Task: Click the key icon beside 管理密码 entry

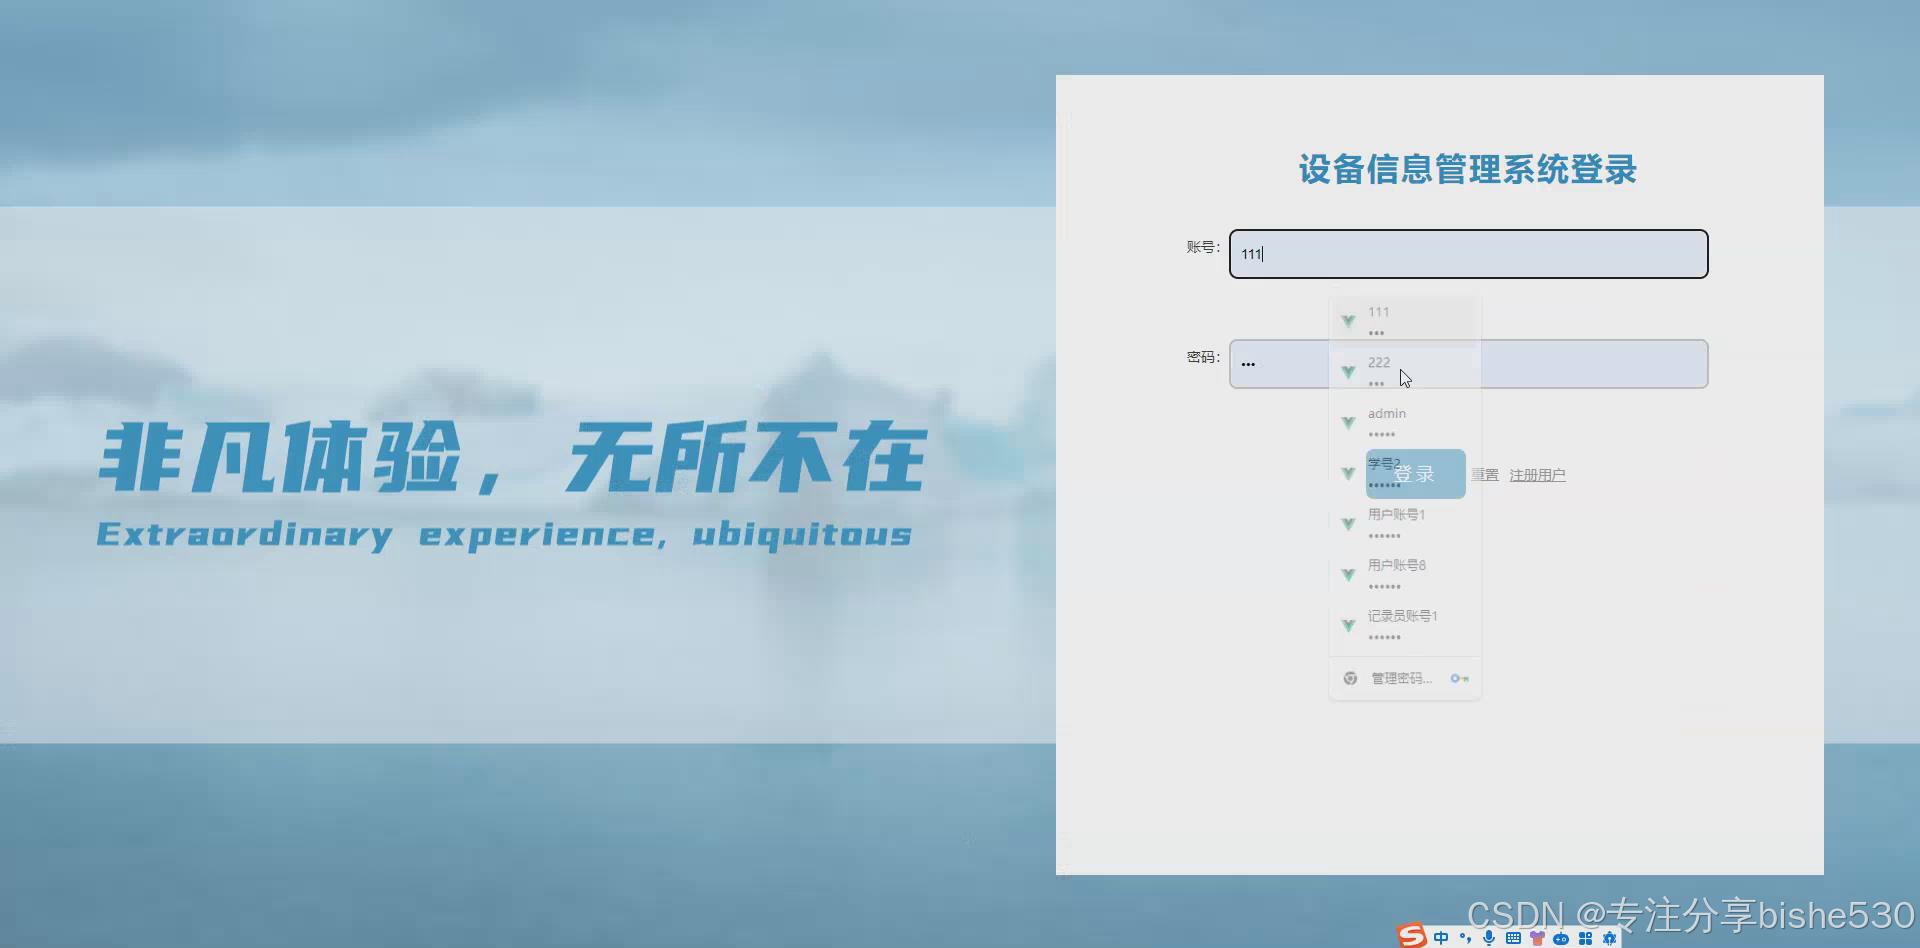Action: pos(1459,678)
